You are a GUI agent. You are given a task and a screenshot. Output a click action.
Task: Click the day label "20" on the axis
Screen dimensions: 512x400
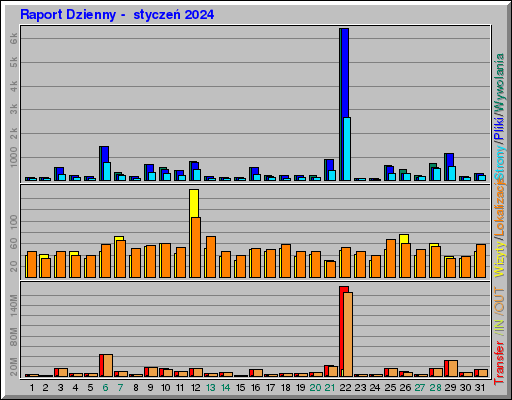(x=315, y=388)
